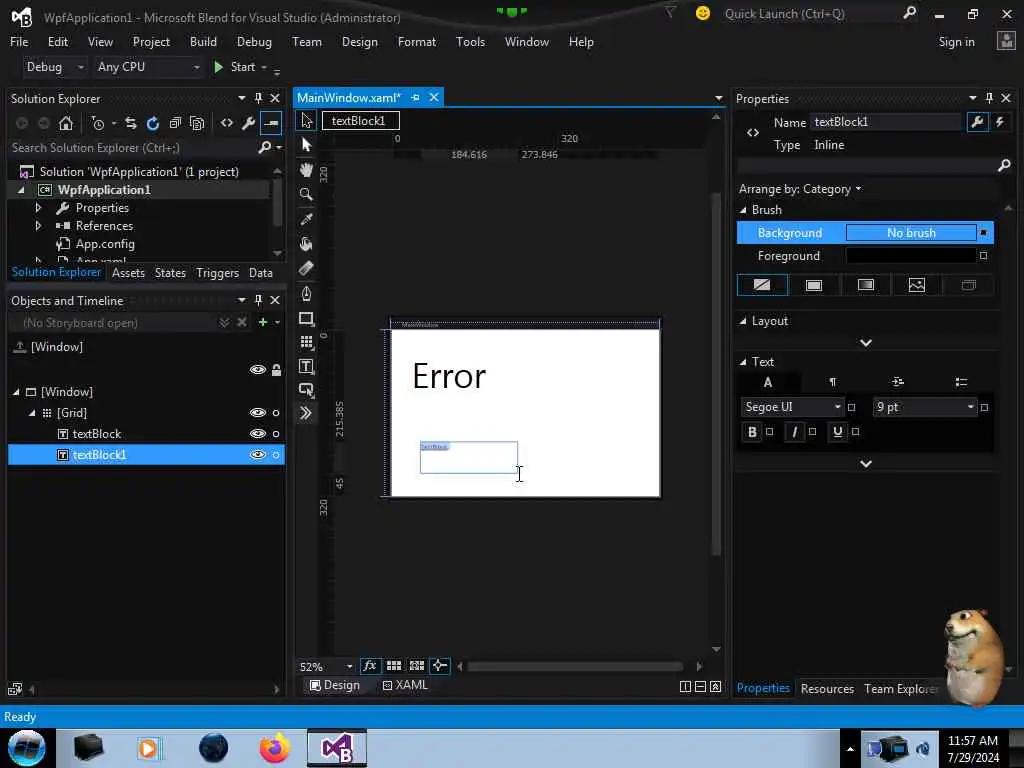The height and width of the screenshot is (768, 1024).
Task: Click the Events lightning bolt icon
Action: click(x=1000, y=122)
